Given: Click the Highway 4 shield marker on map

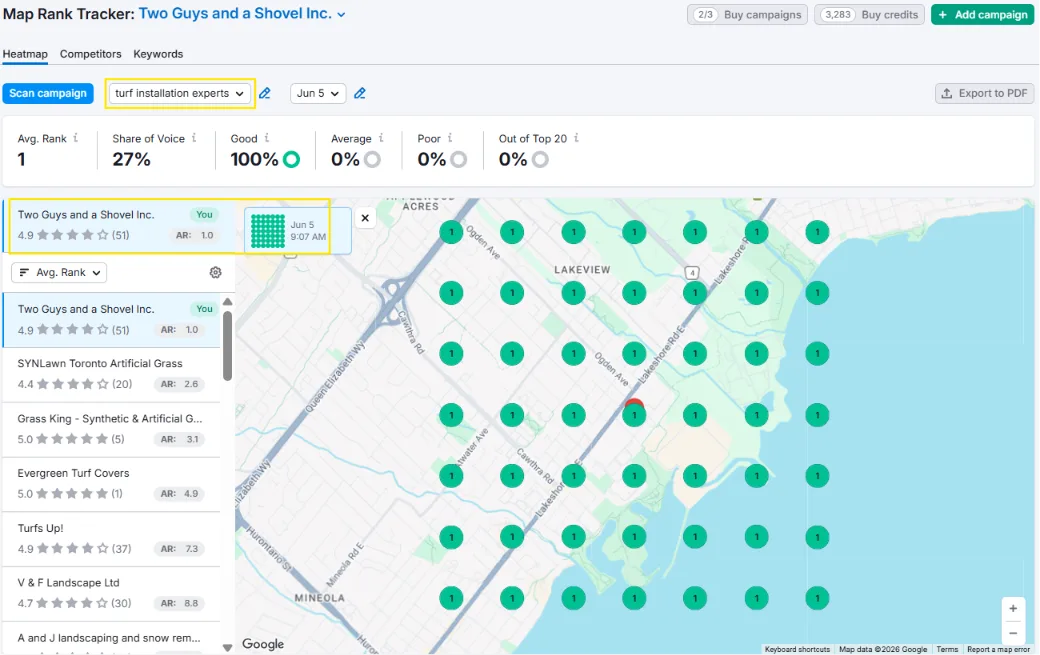Looking at the screenshot, I should pyautogui.click(x=692, y=272).
